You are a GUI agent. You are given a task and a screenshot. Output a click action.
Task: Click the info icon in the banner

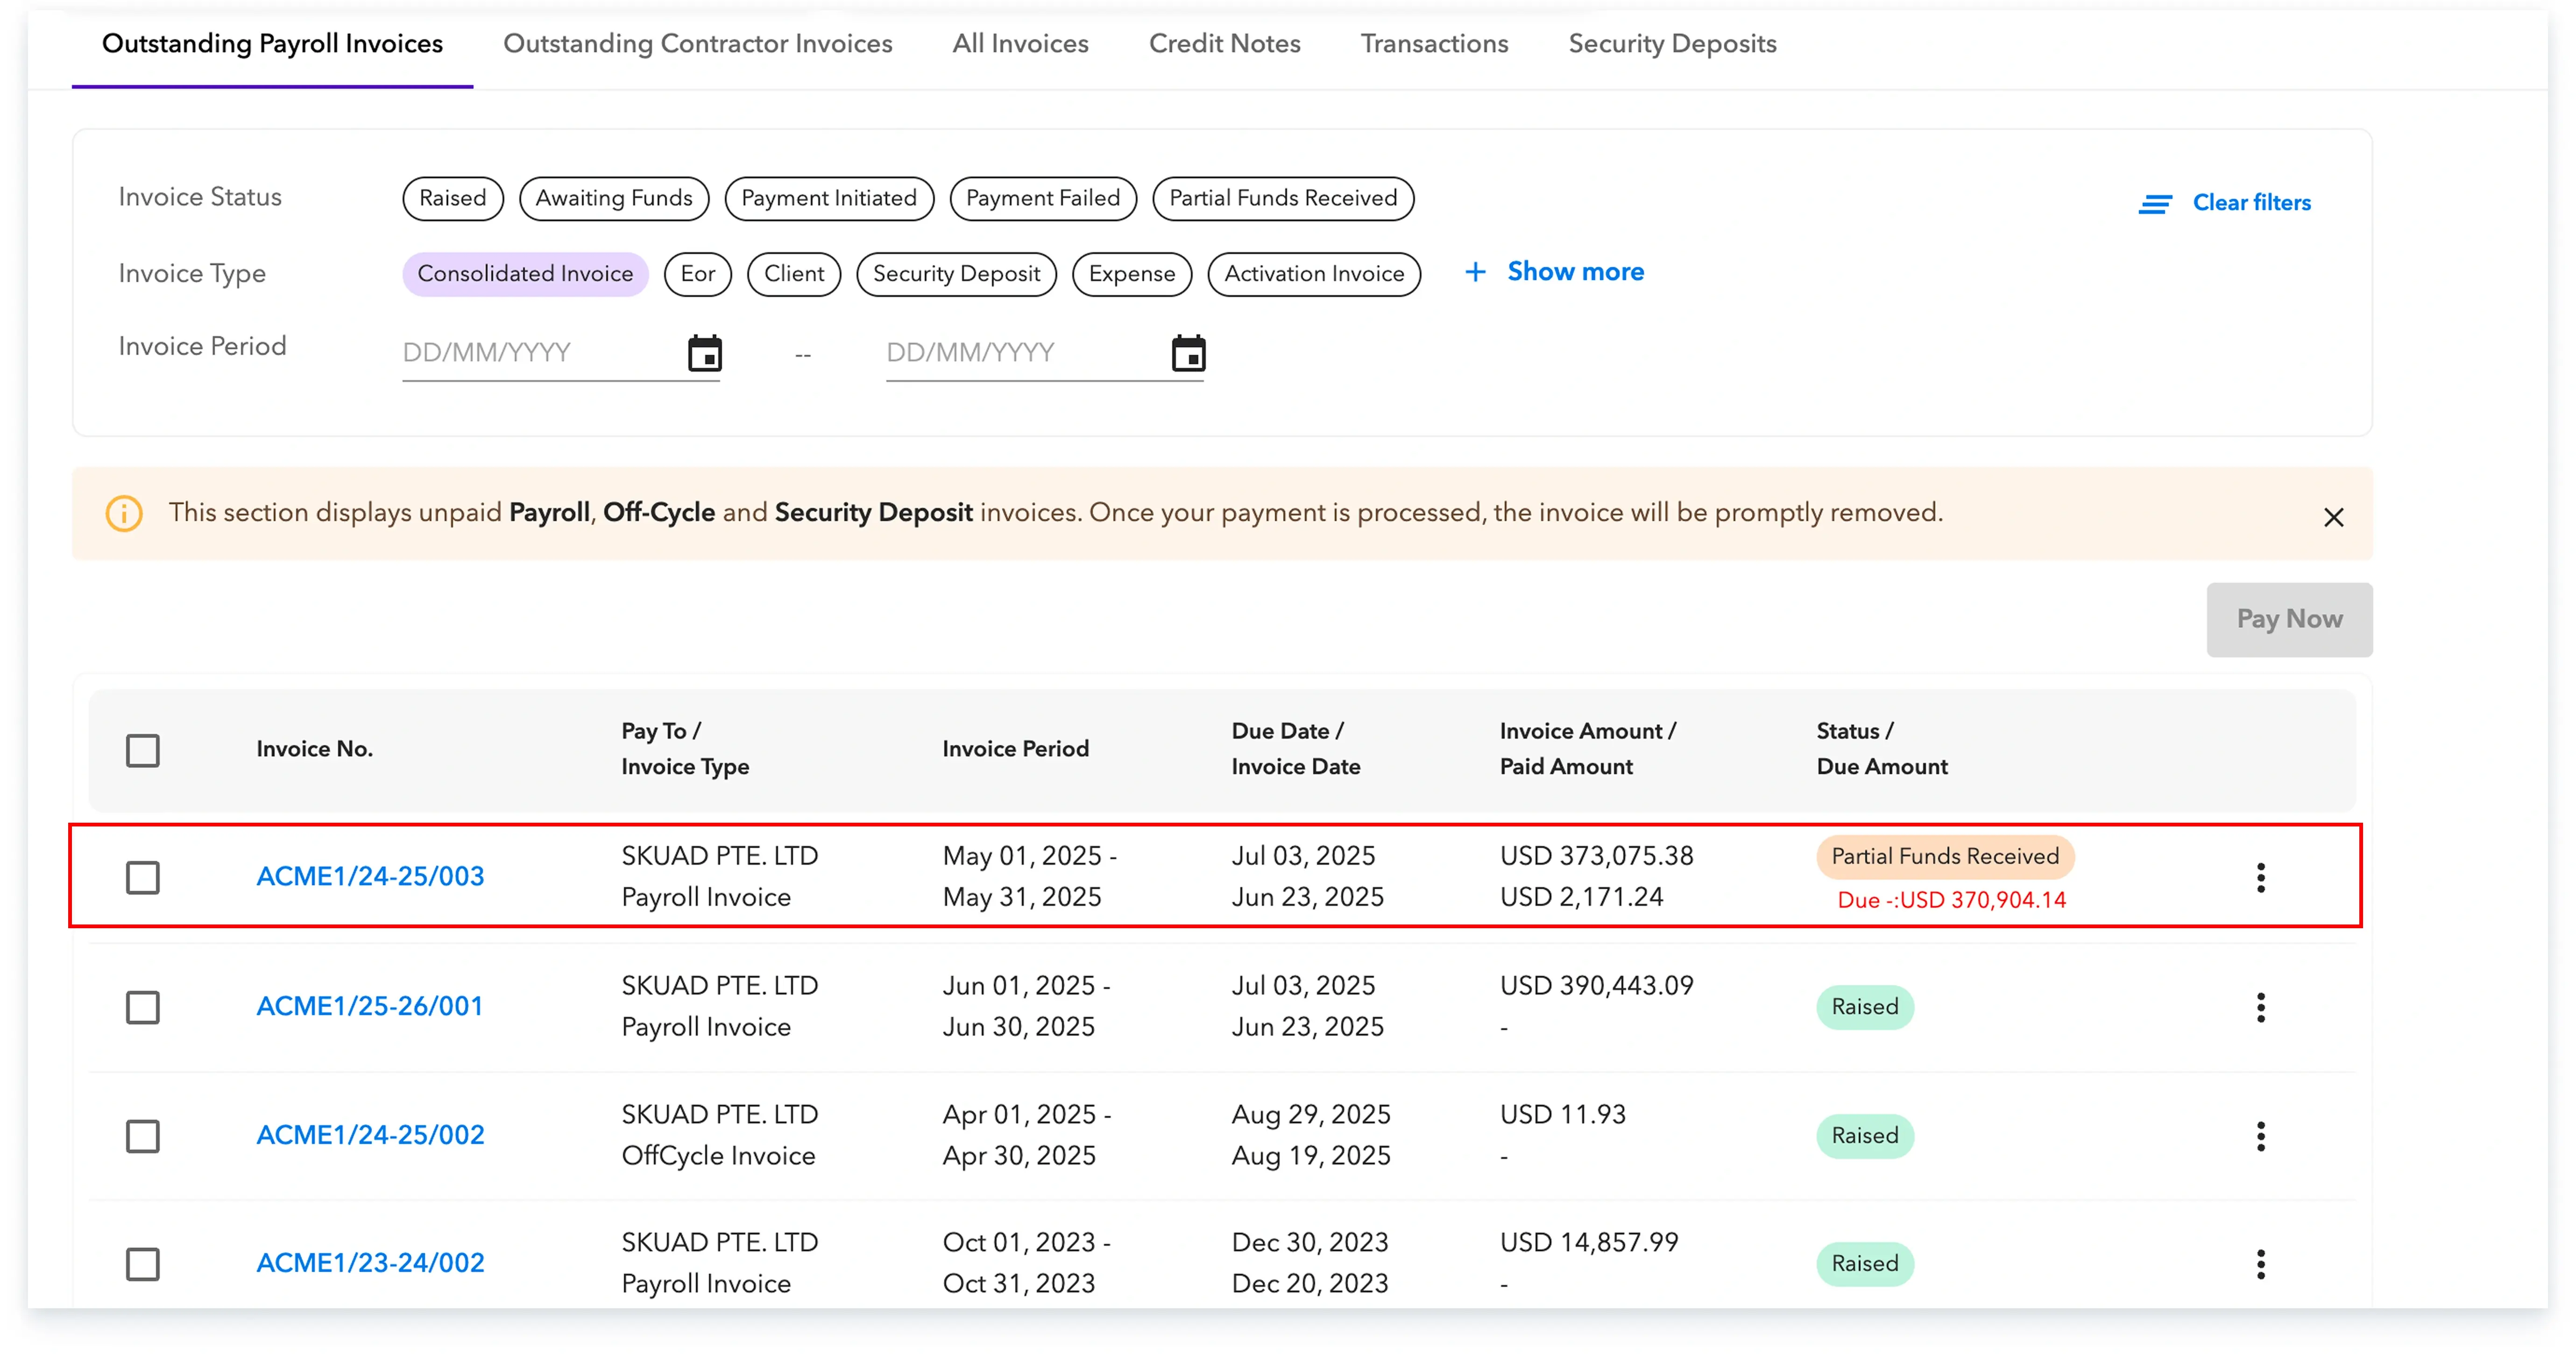click(x=124, y=513)
